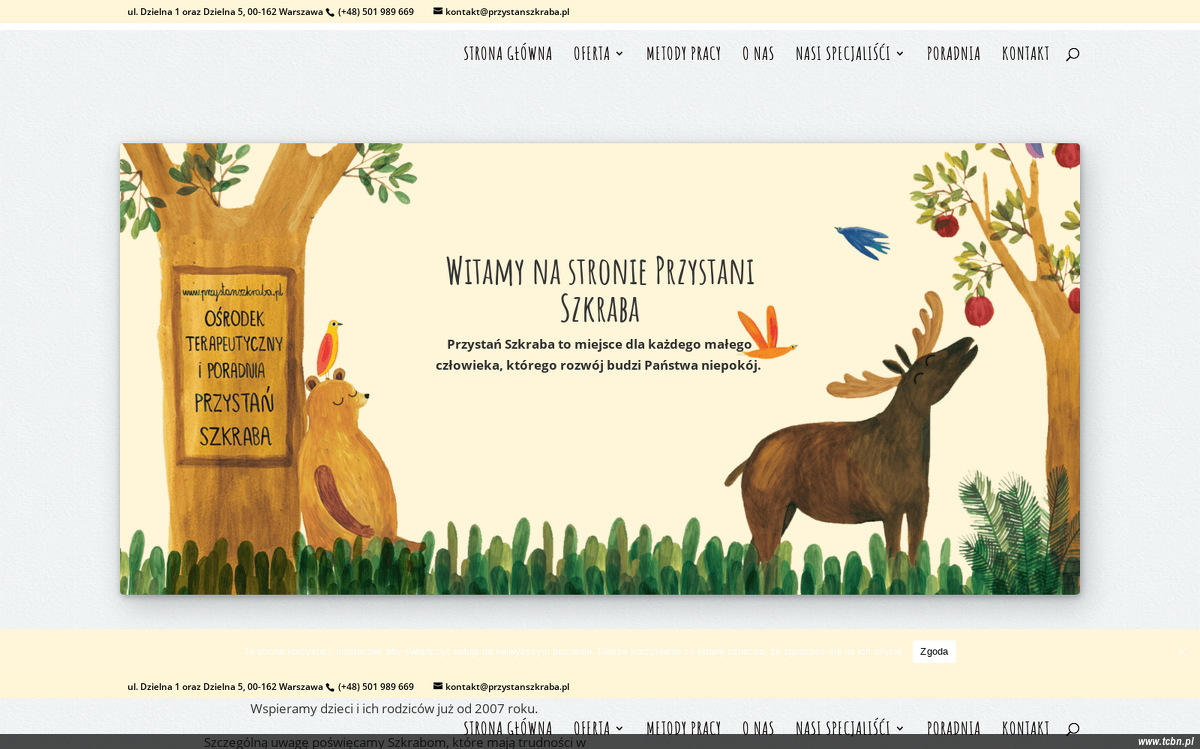1200x749 pixels.
Task: Click the kontakt@przystanszkraba.pl email in the top bar
Action: (x=507, y=12)
